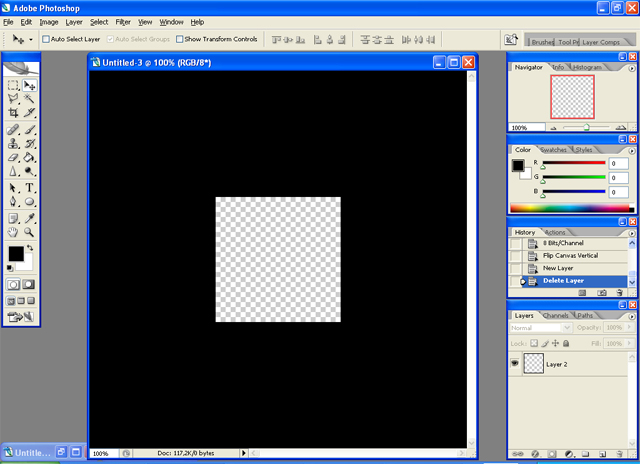The image size is (640, 464).
Task: Select the Brush tool
Action: tap(29, 130)
